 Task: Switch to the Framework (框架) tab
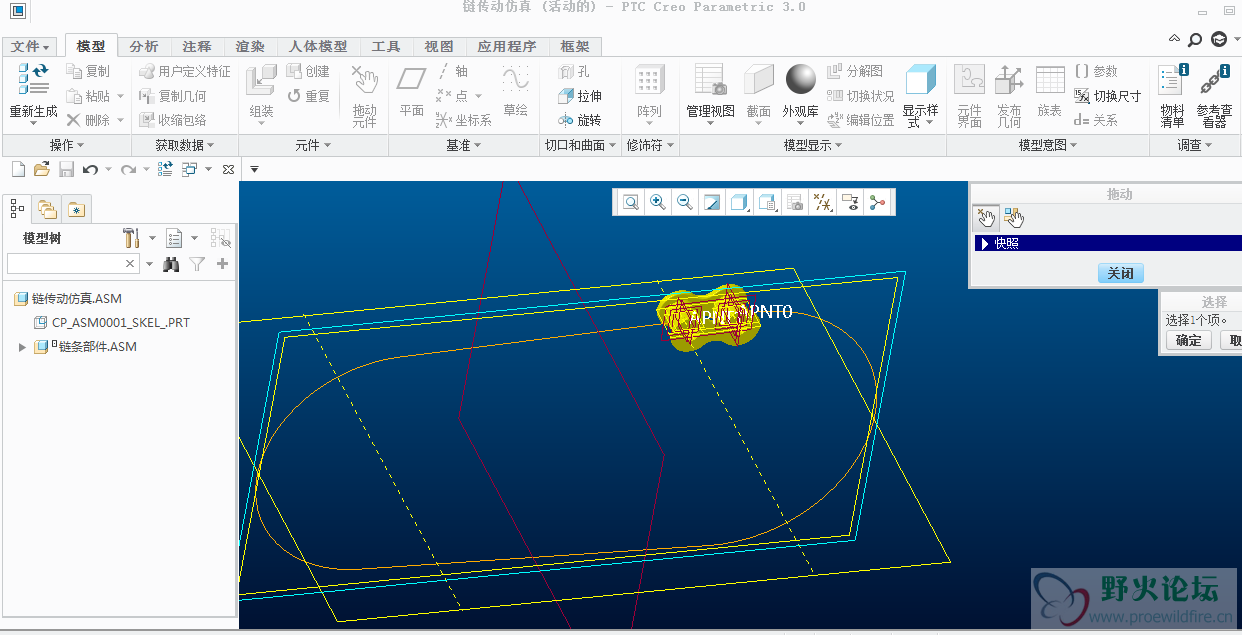click(575, 47)
